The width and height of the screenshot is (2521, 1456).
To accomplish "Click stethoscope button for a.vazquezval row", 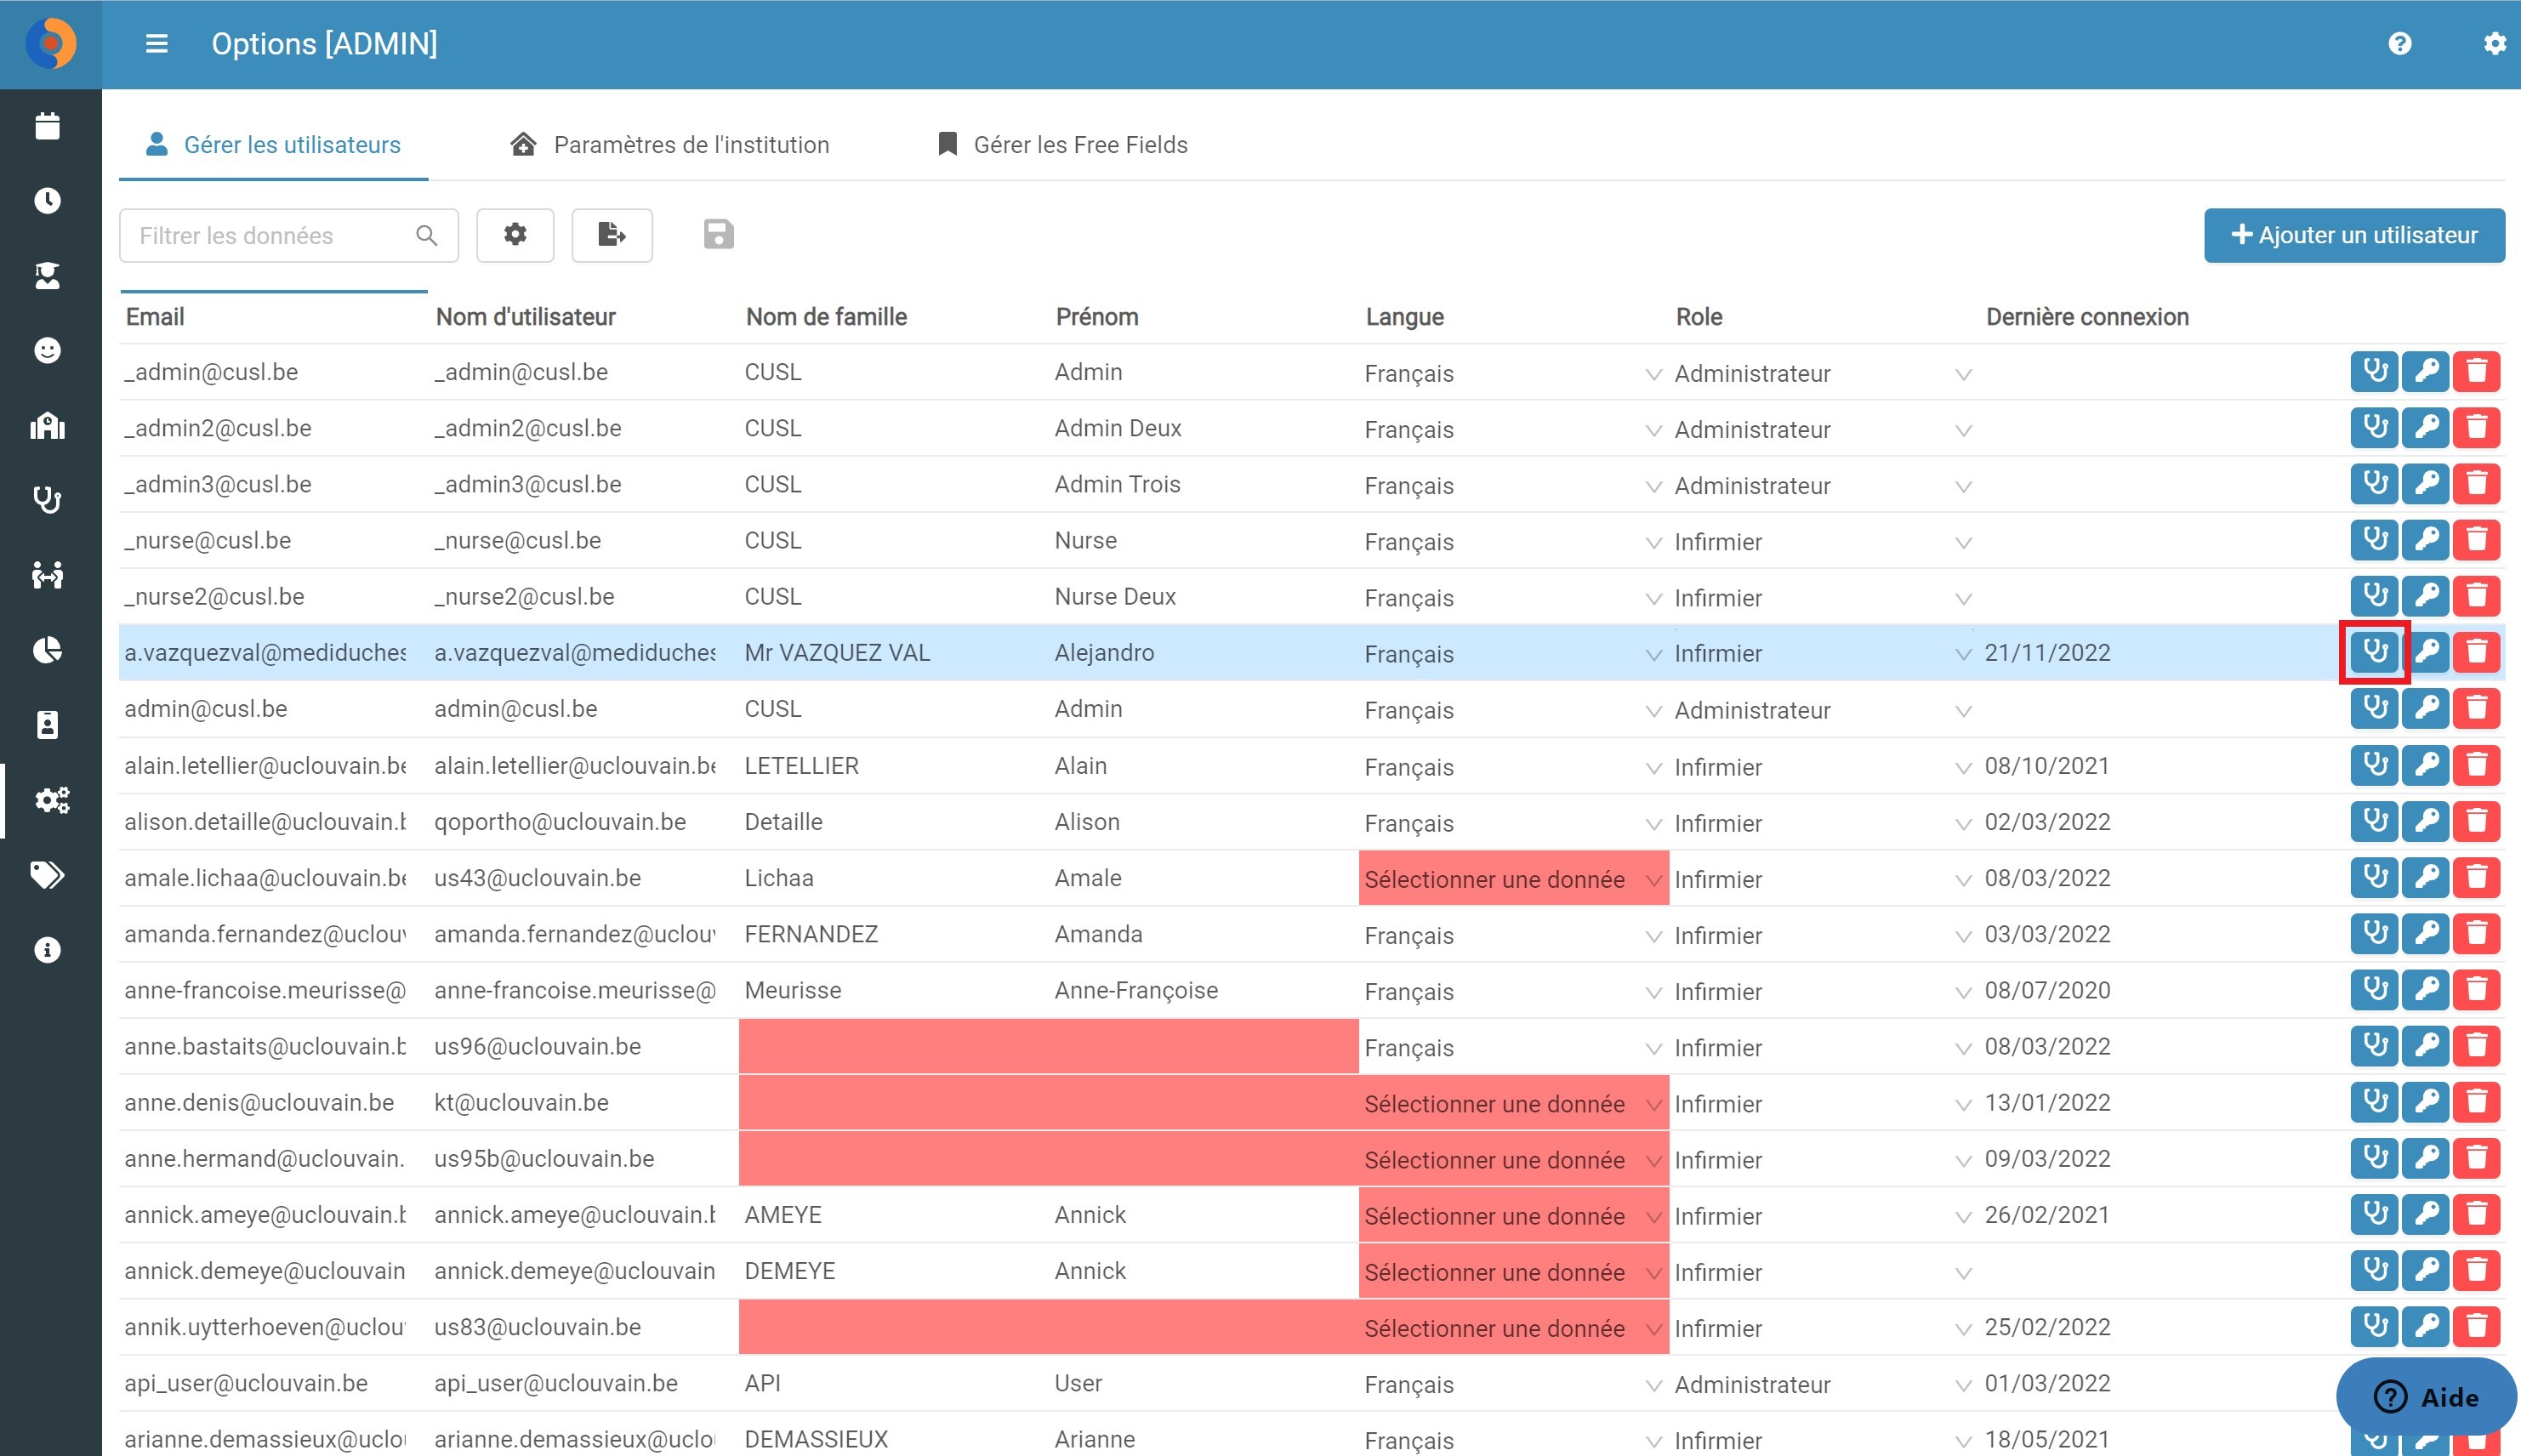I will pos(2374,653).
